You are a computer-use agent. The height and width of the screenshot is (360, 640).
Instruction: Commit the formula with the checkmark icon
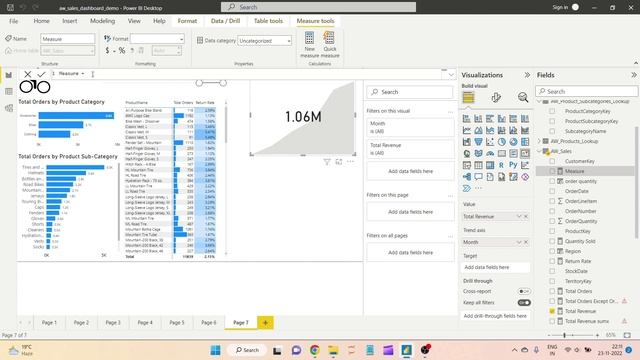[x=41, y=74]
